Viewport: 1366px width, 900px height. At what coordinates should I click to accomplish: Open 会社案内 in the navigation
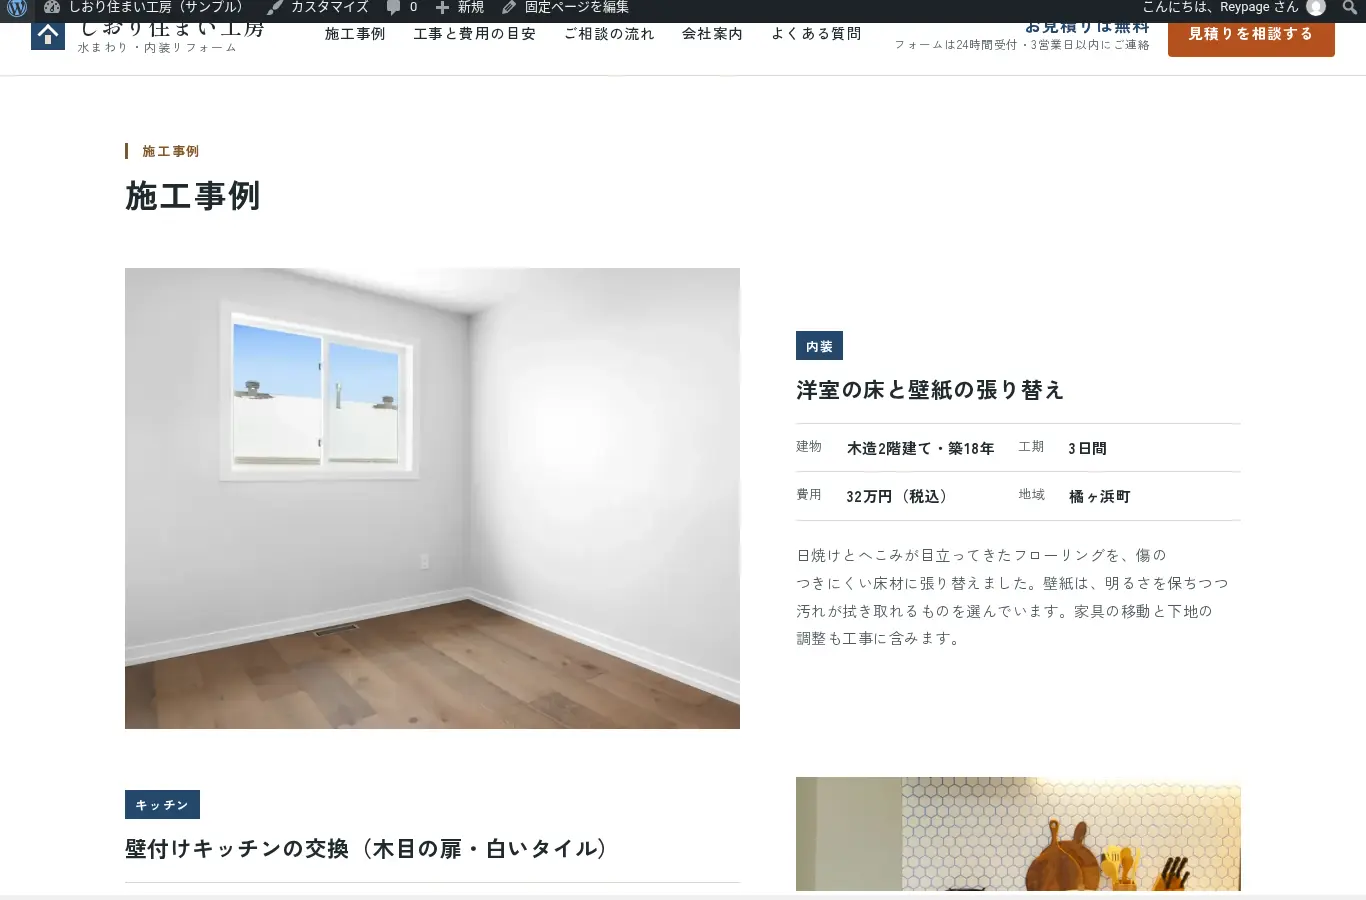[x=712, y=34]
